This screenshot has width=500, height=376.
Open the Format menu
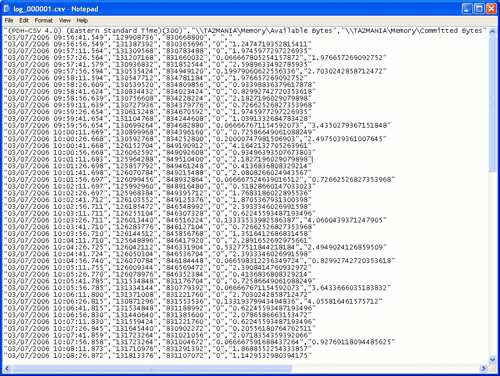(44, 21)
